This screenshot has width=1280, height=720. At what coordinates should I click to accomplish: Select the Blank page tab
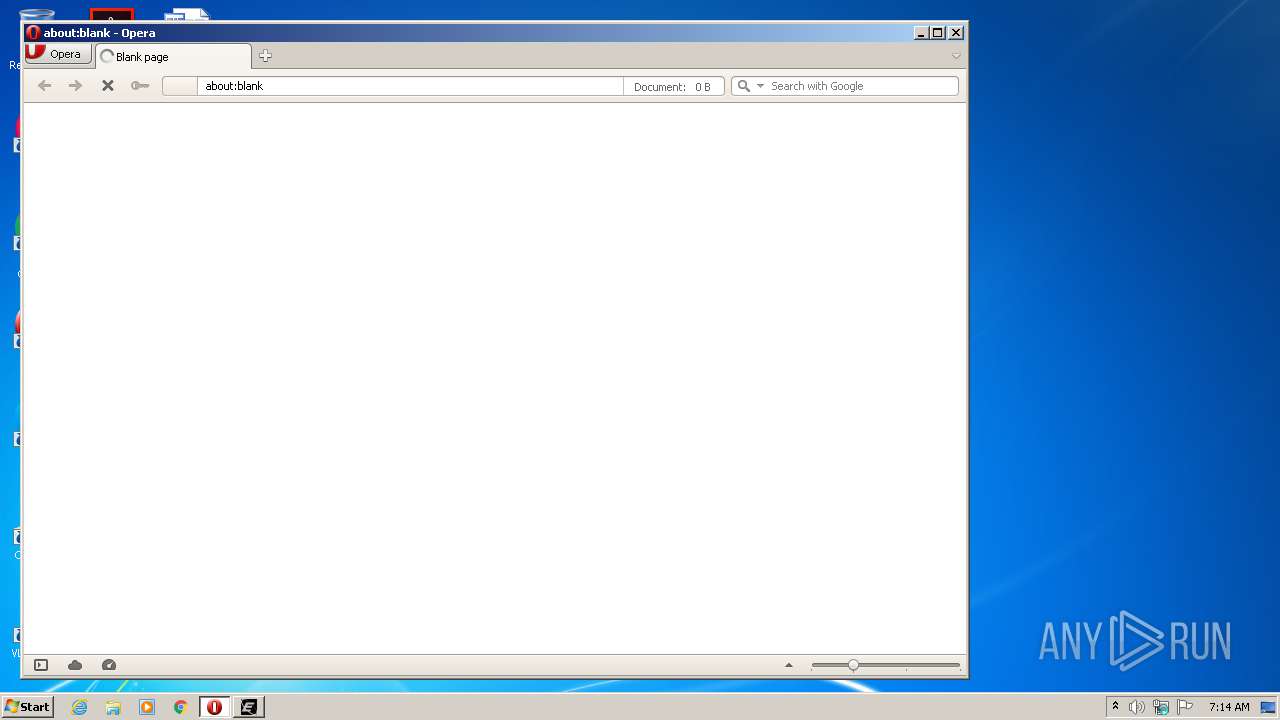pyautogui.click(x=173, y=57)
